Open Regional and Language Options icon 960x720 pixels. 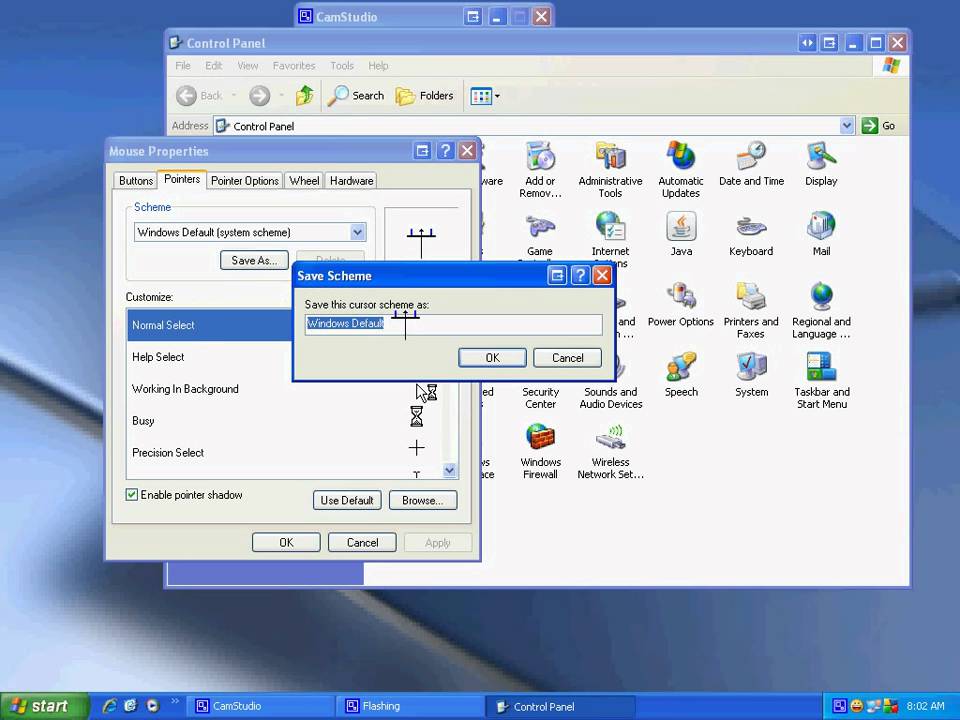821,310
